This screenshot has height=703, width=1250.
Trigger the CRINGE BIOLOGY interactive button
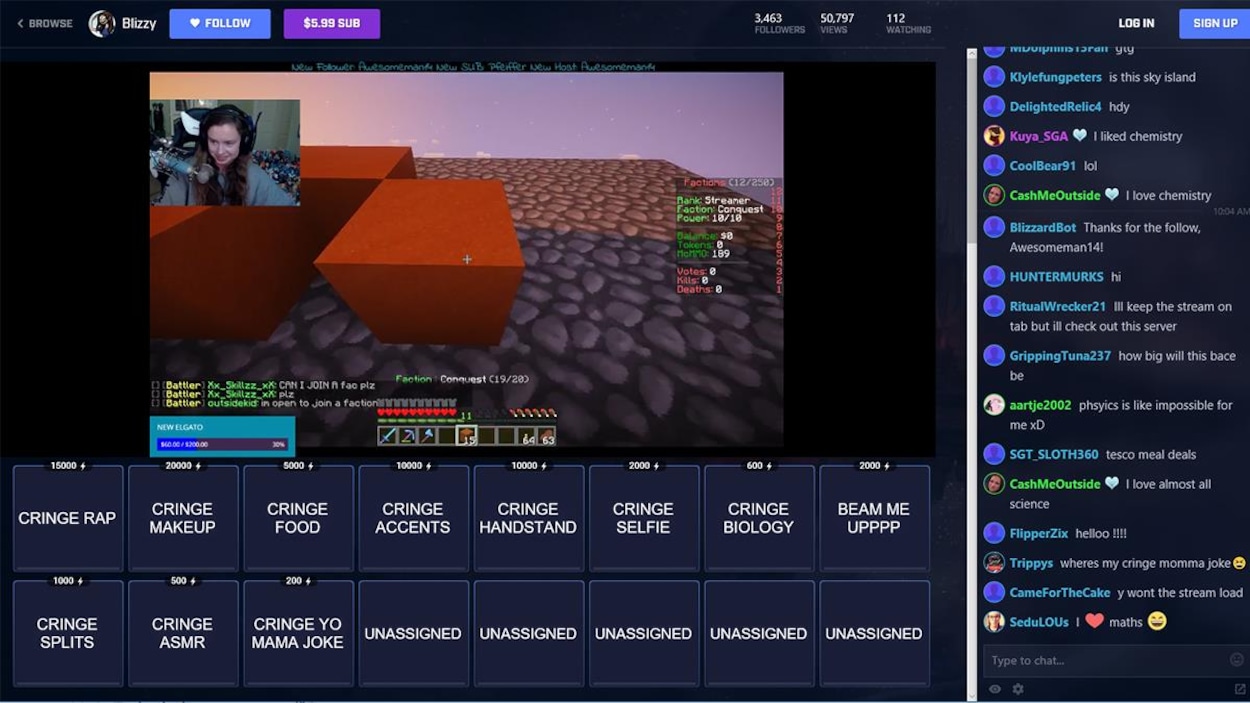click(x=758, y=518)
